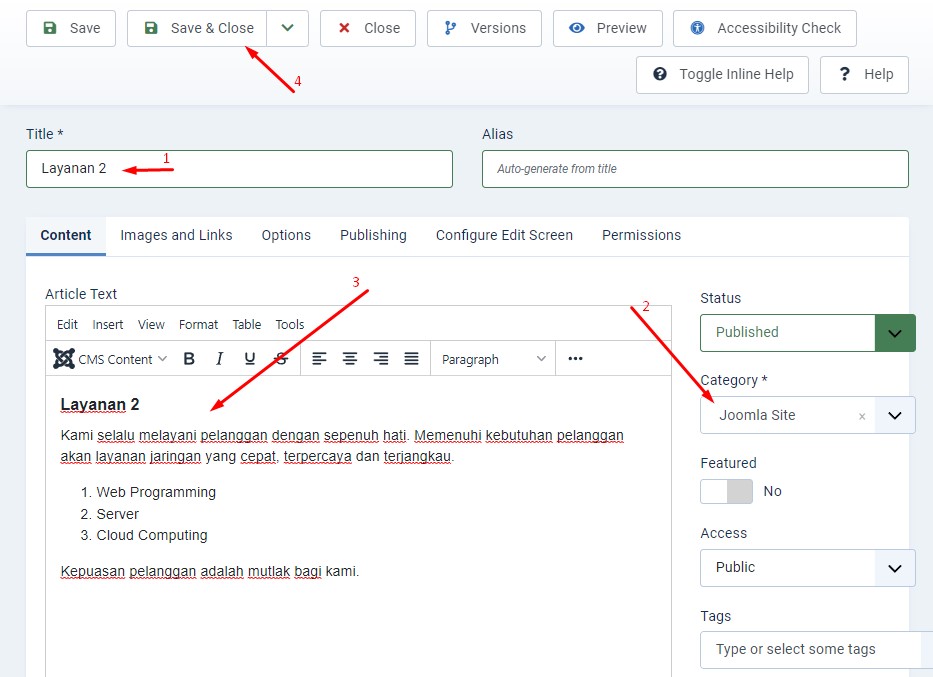This screenshot has width=933, height=677.
Task: Align text right in editor
Action: 381,359
